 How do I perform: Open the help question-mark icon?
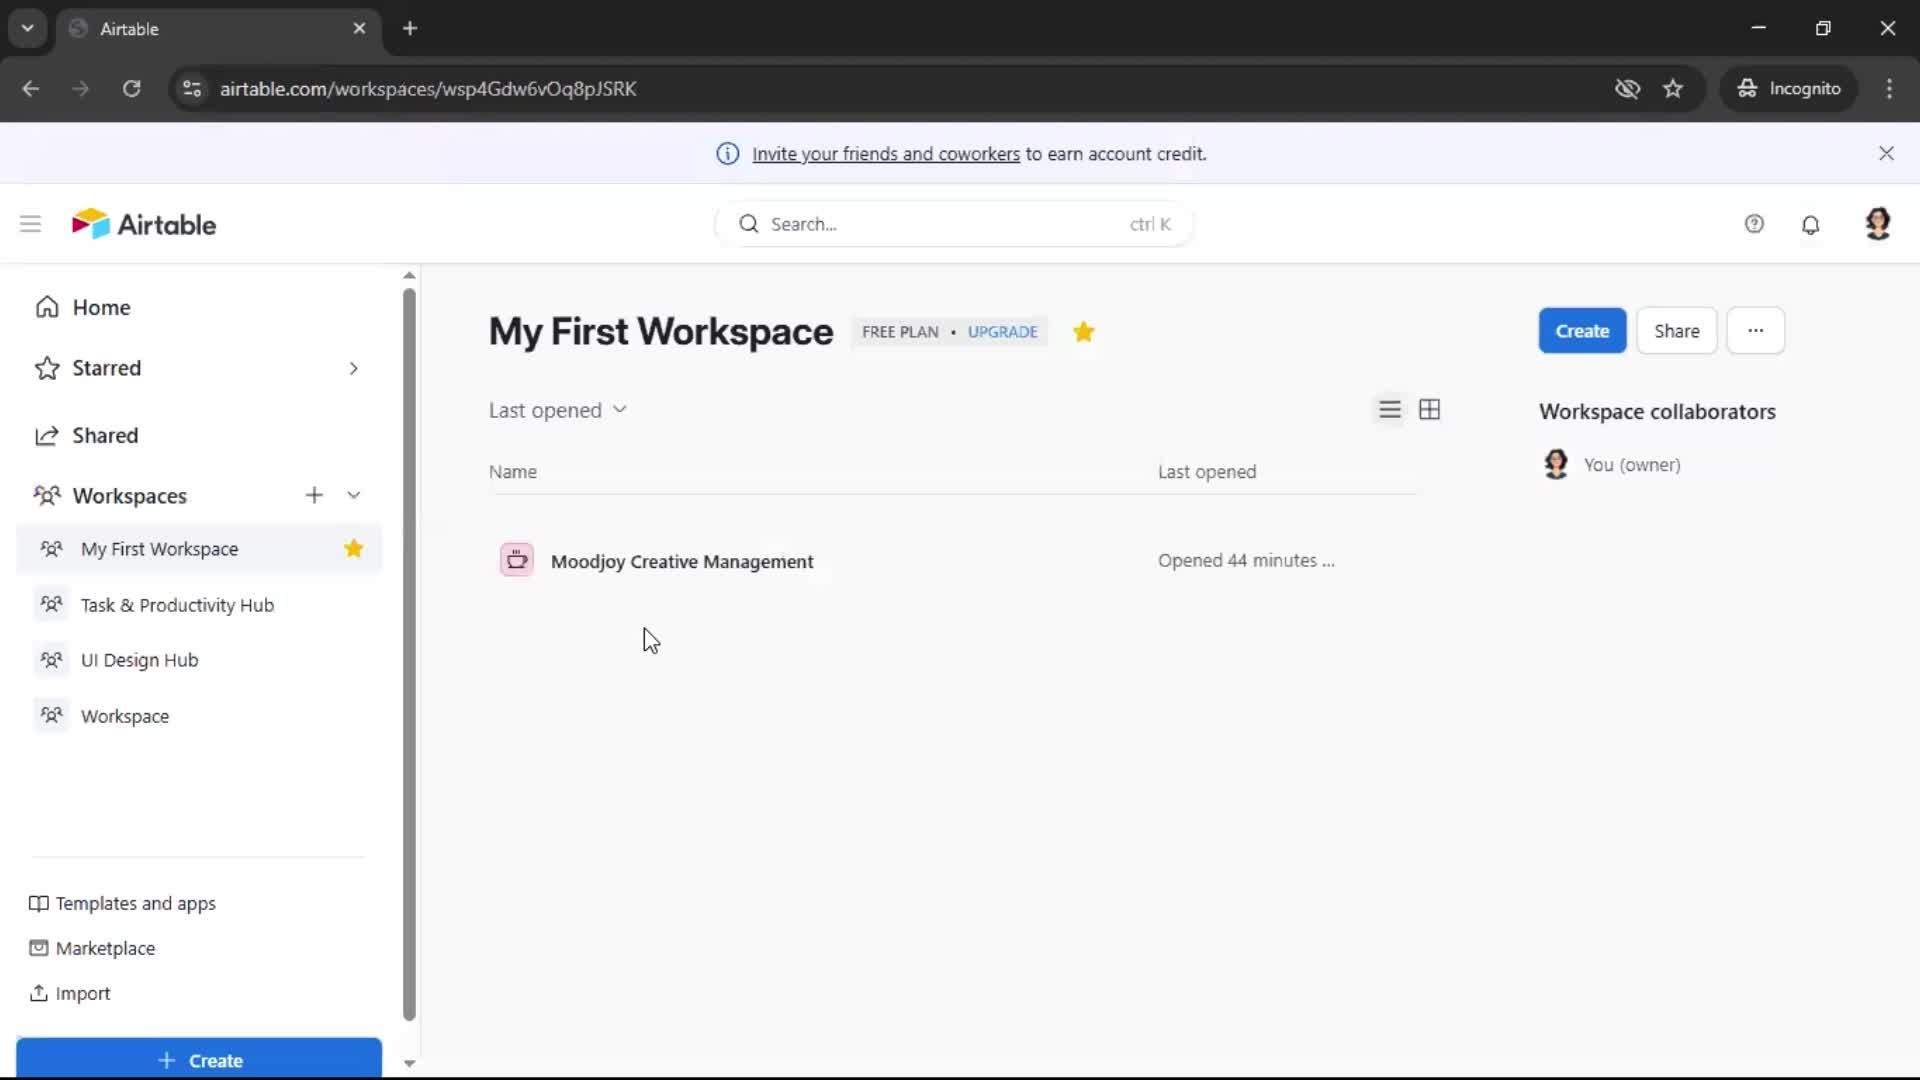click(x=1754, y=224)
